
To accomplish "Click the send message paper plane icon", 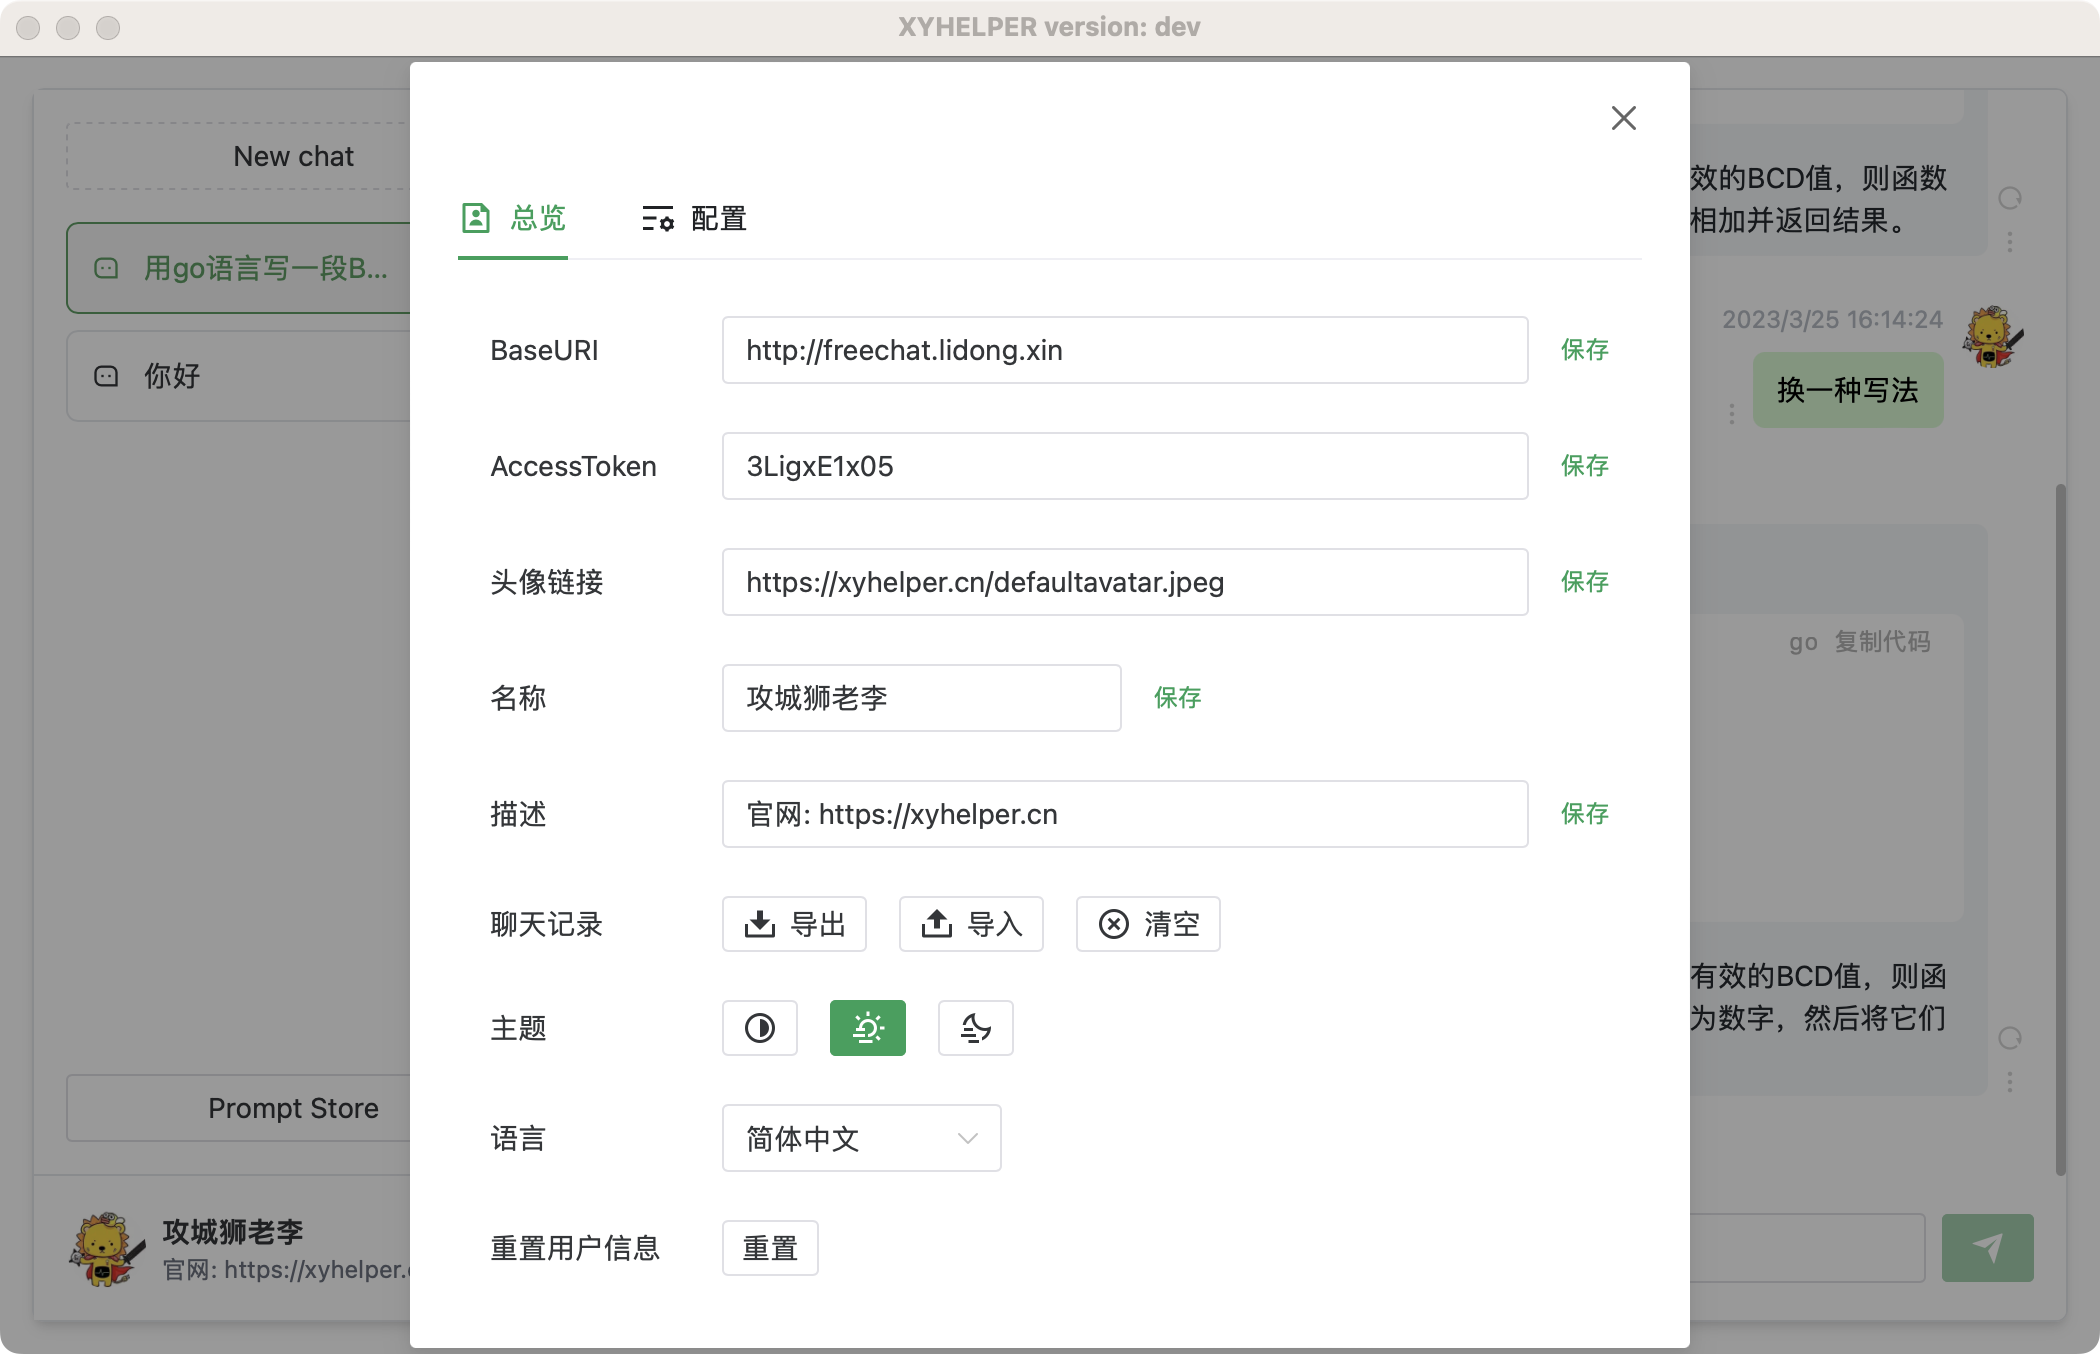I will click(x=1987, y=1247).
